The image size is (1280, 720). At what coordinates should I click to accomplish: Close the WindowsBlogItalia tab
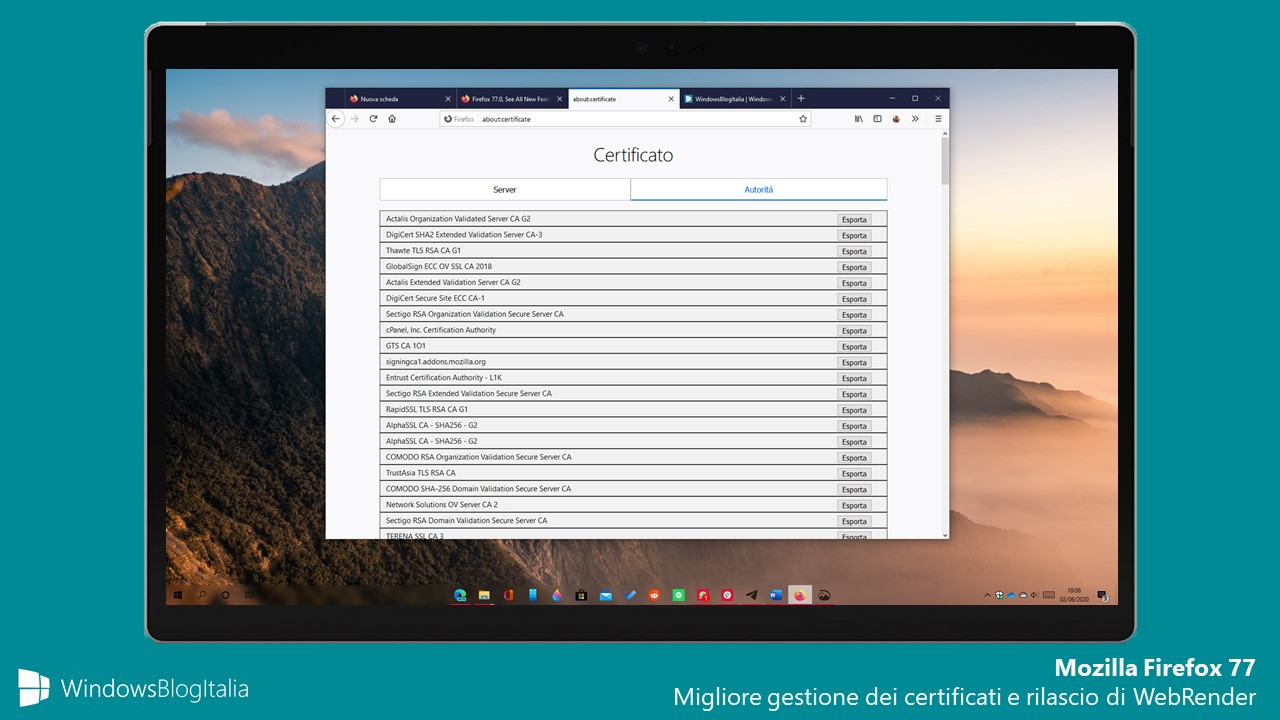point(783,99)
